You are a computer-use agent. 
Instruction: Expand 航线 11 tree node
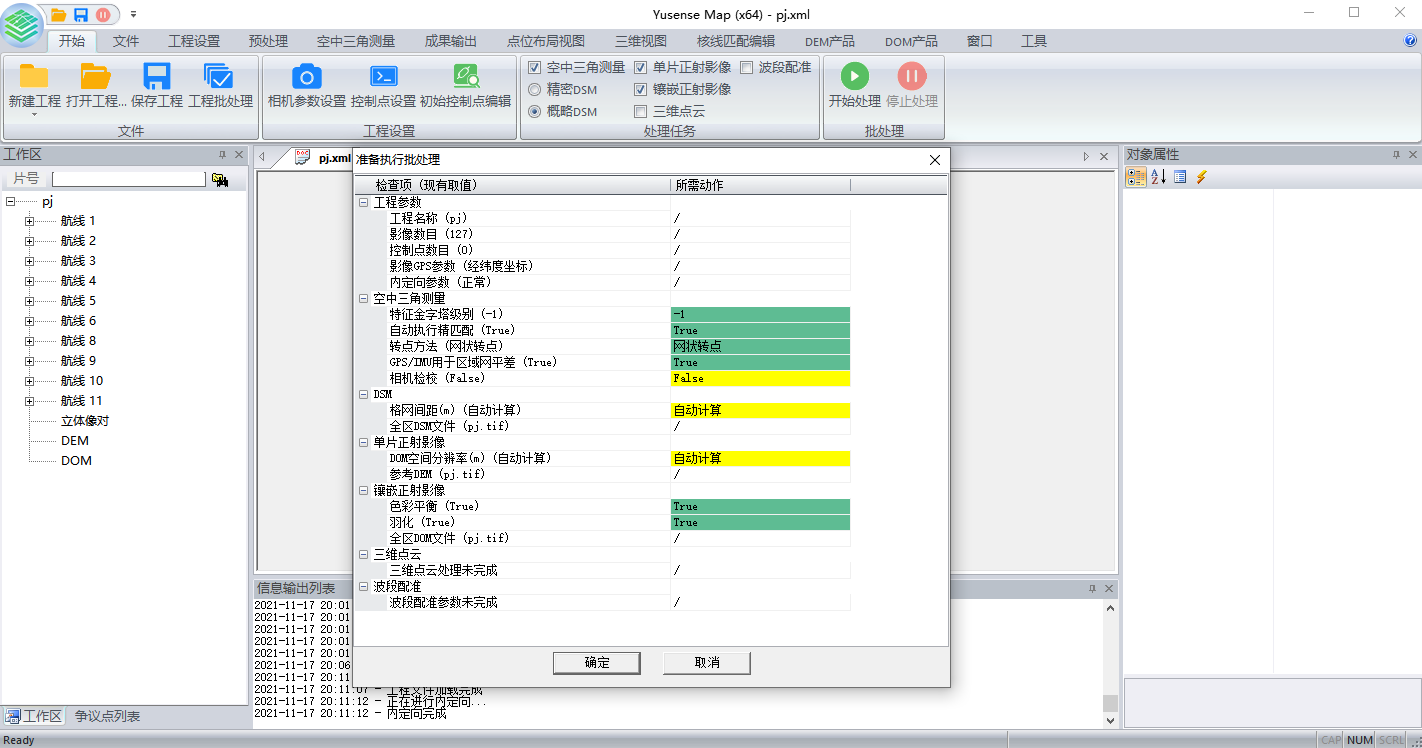click(x=29, y=401)
